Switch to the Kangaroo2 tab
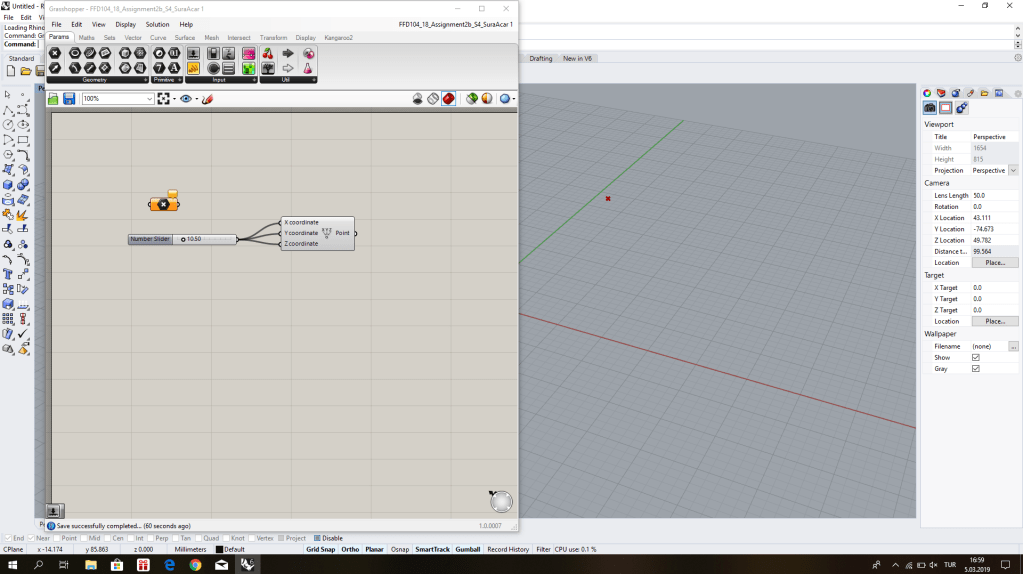This screenshot has height=574, width=1023. pos(338,38)
